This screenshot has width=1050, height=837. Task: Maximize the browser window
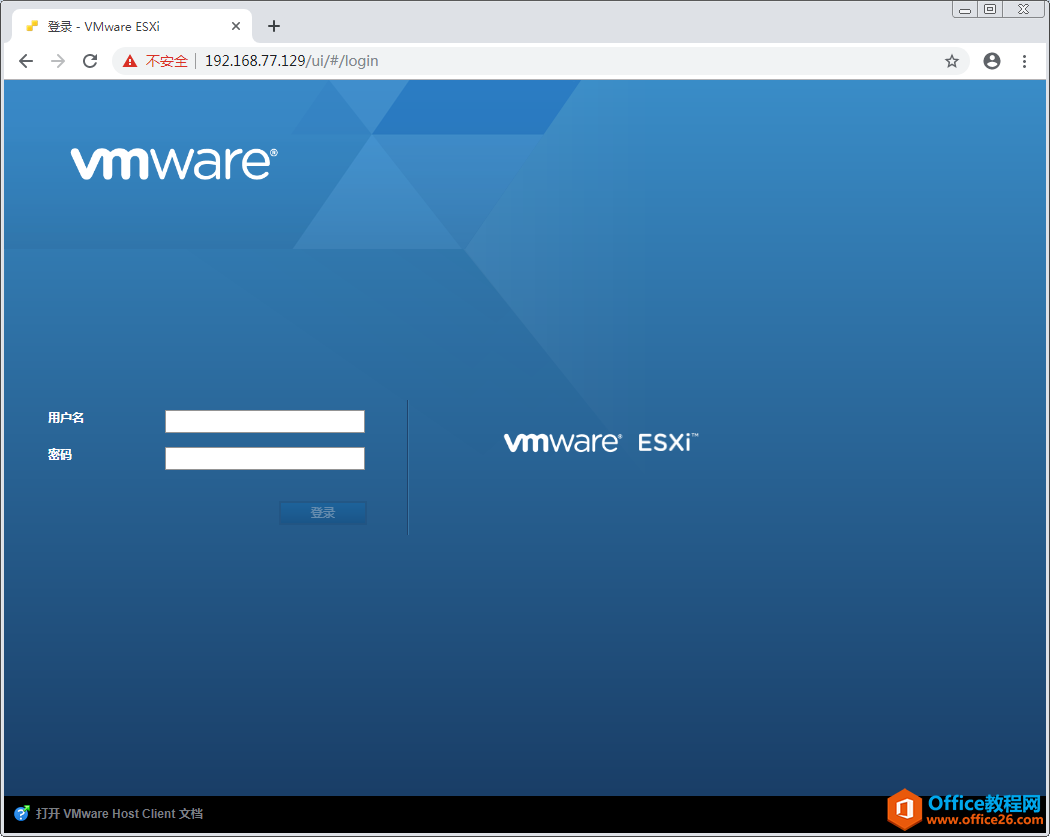coord(990,9)
